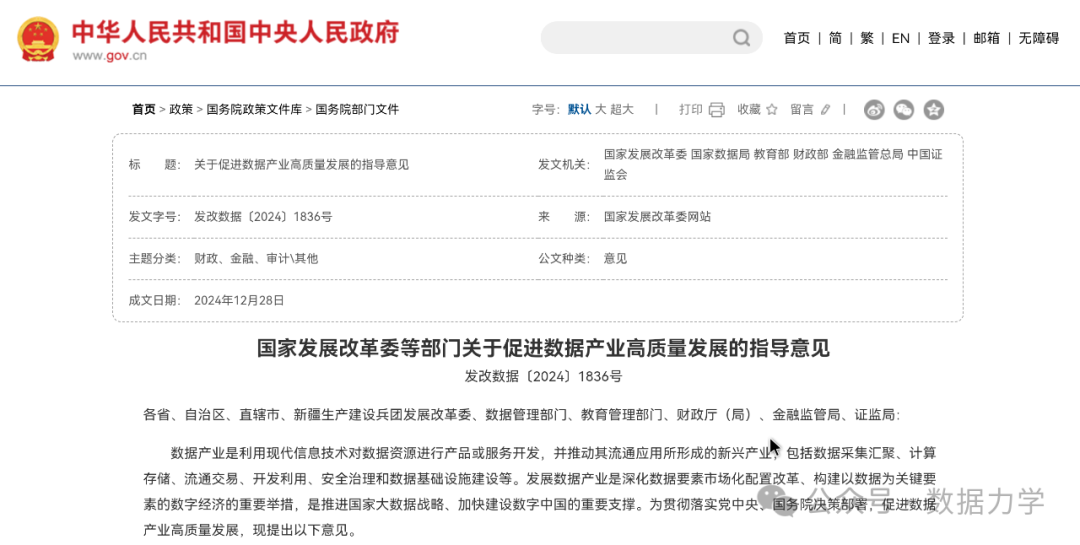Click document number 发改数据〔2024〕1836号 in the table

pos(263,217)
